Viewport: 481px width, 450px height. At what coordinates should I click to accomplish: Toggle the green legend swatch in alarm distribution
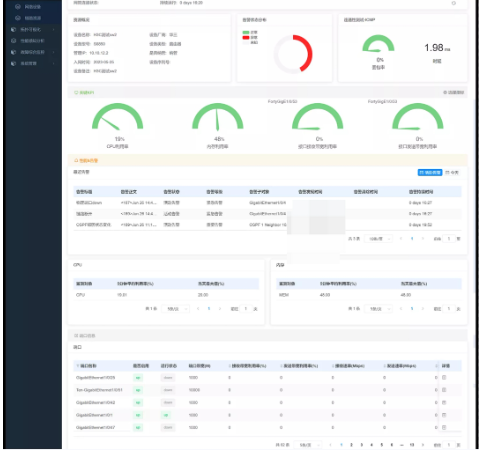click(246, 32)
